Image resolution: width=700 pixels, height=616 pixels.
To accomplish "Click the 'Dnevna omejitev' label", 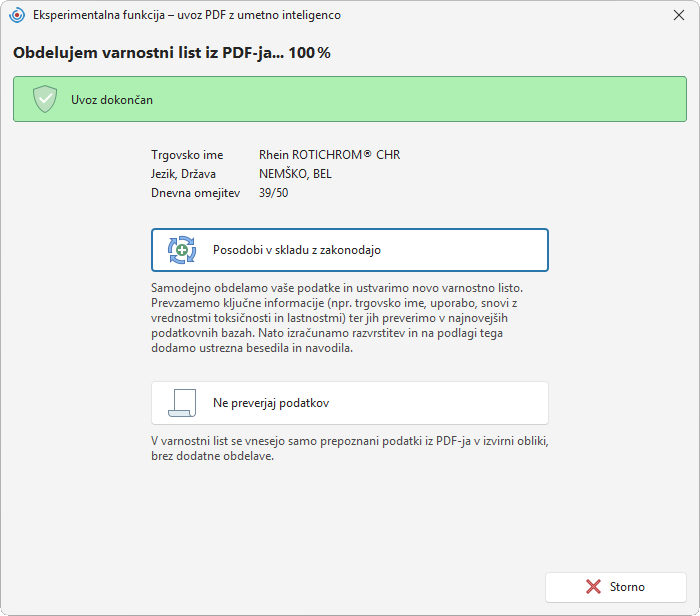I will (x=196, y=193).
